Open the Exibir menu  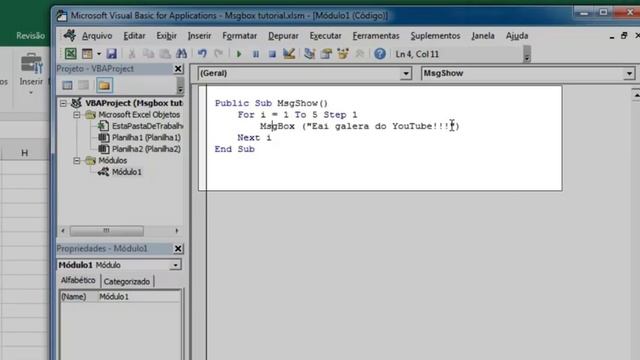coord(167,36)
